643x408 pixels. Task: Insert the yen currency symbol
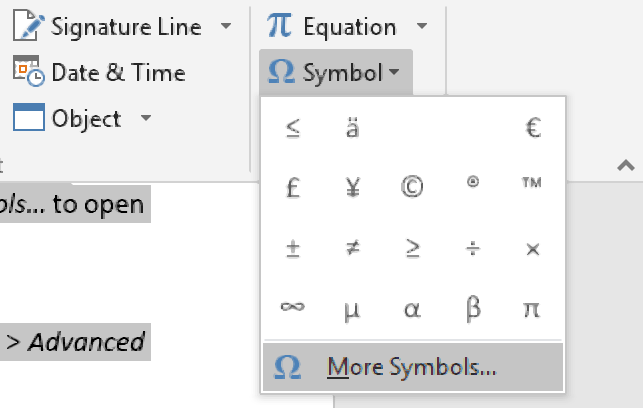[x=352, y=188]
